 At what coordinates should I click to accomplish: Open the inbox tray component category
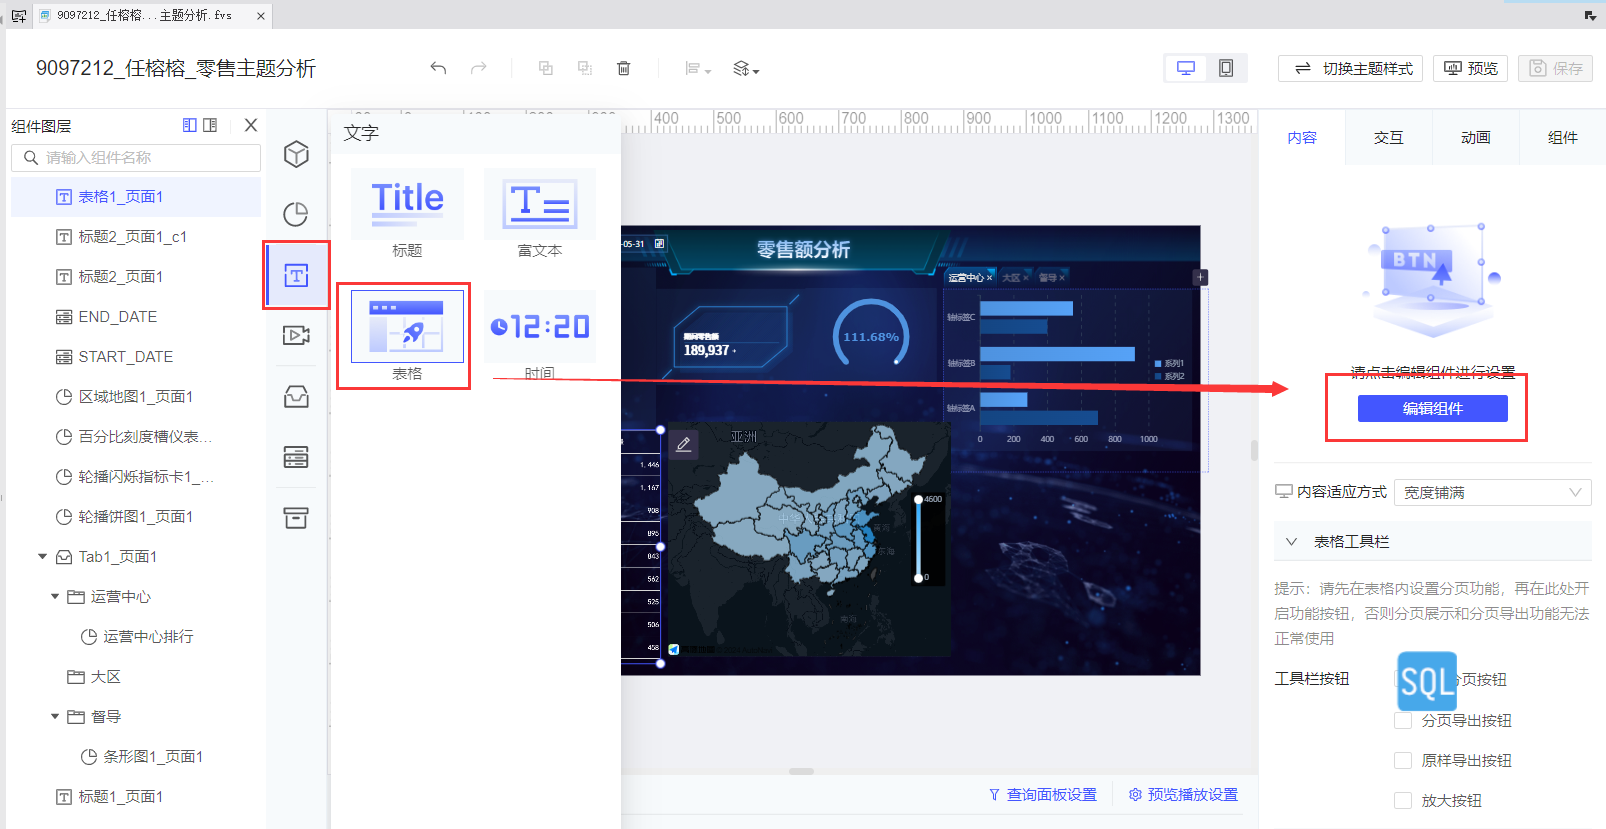296,396
